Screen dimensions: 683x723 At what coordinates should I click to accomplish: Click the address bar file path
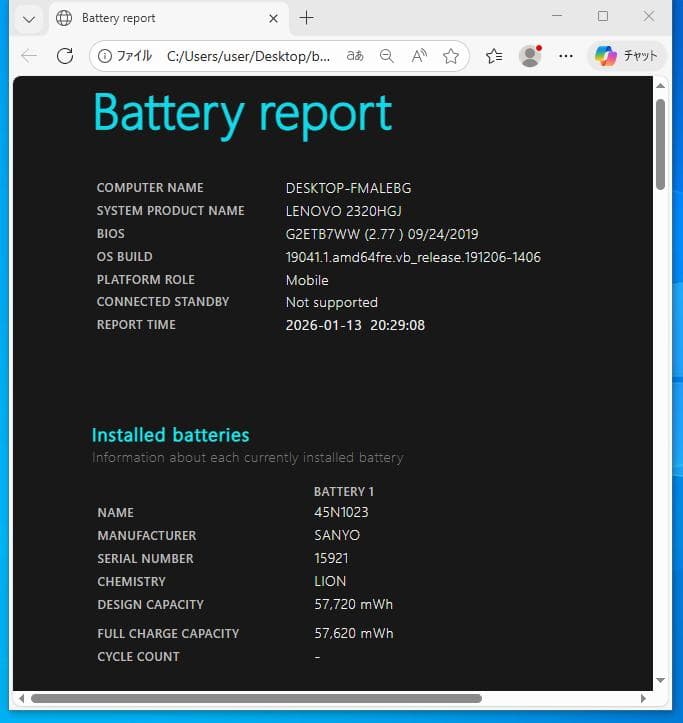tap(248, 56)
